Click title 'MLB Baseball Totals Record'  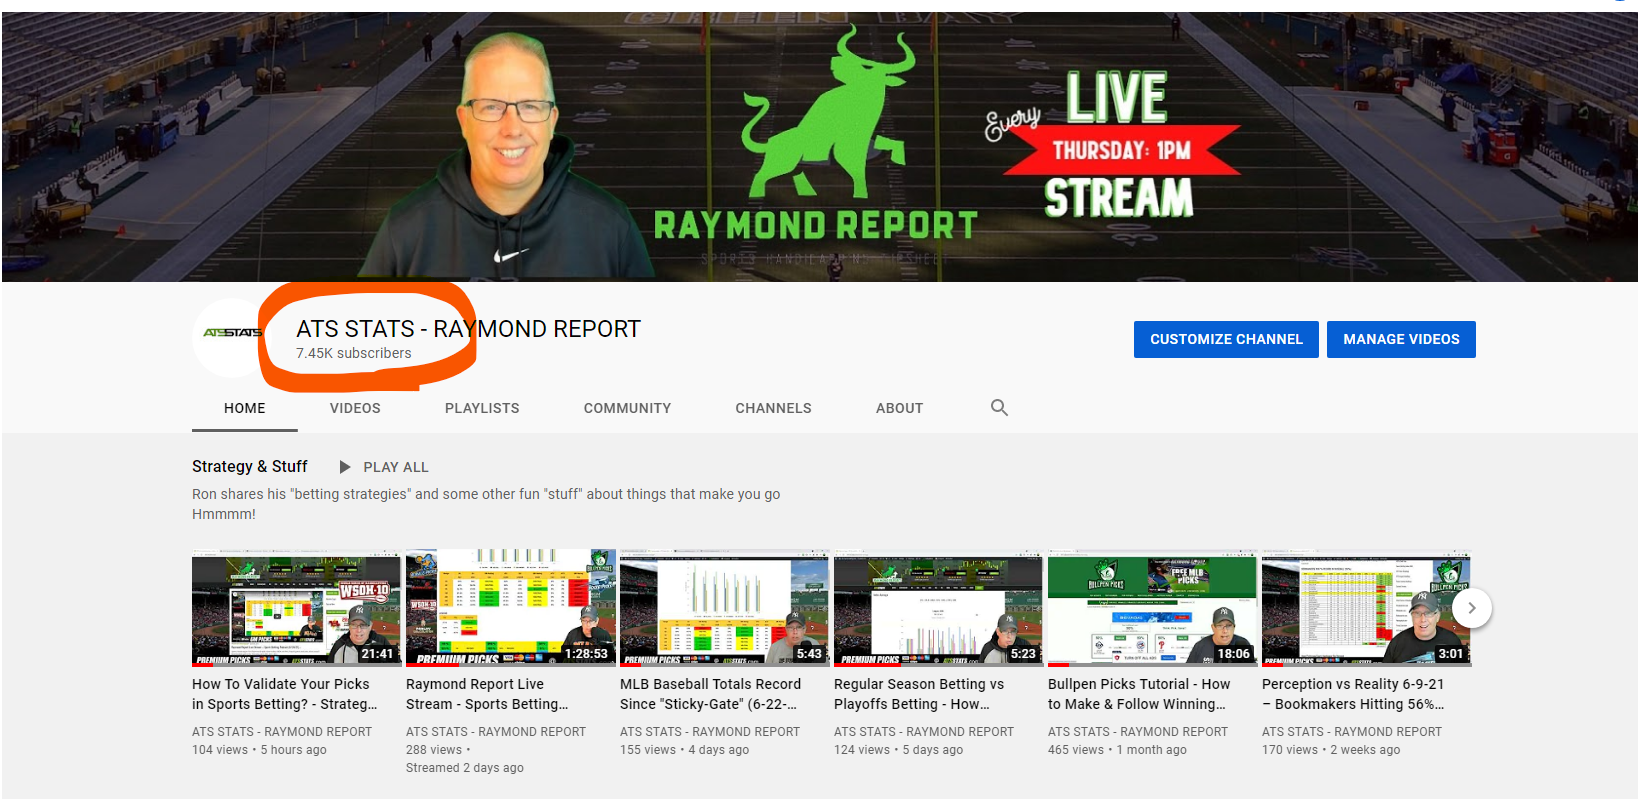[x=710, y=694]
